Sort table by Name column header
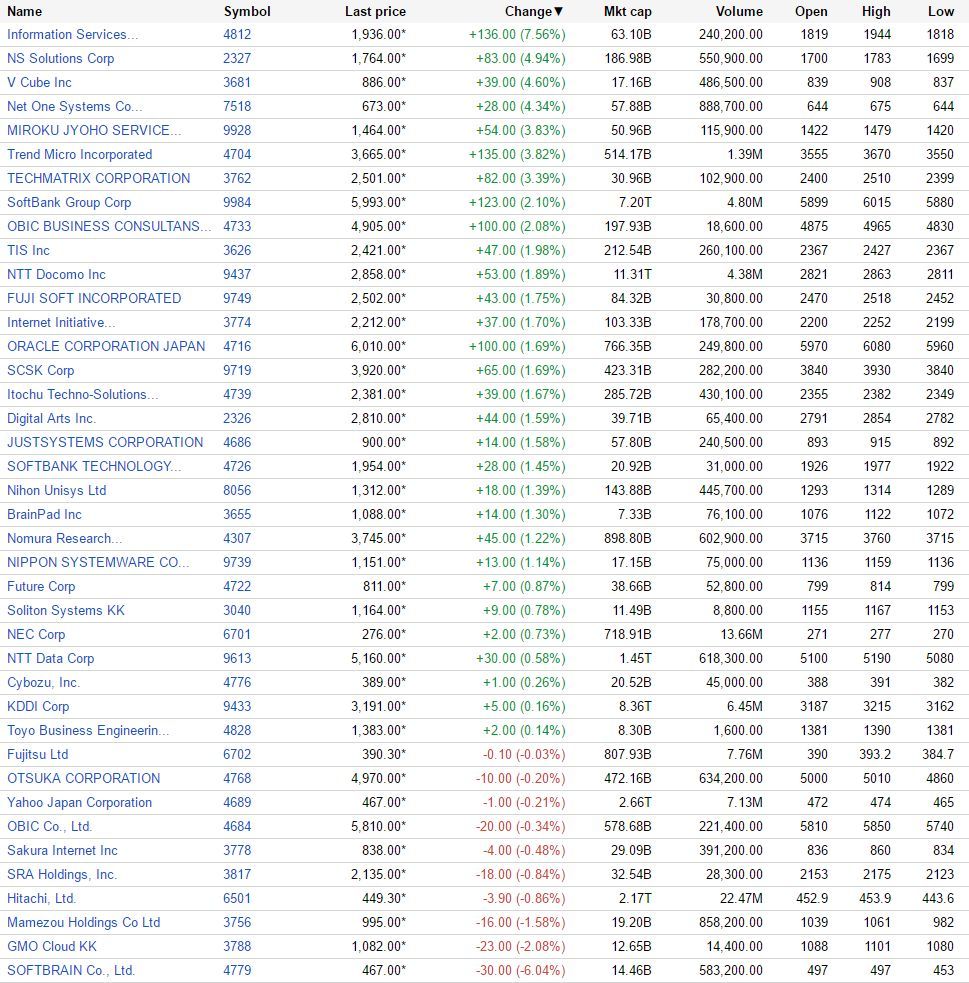The width and height of the screenshot is (969, 983). click(24, 11)
